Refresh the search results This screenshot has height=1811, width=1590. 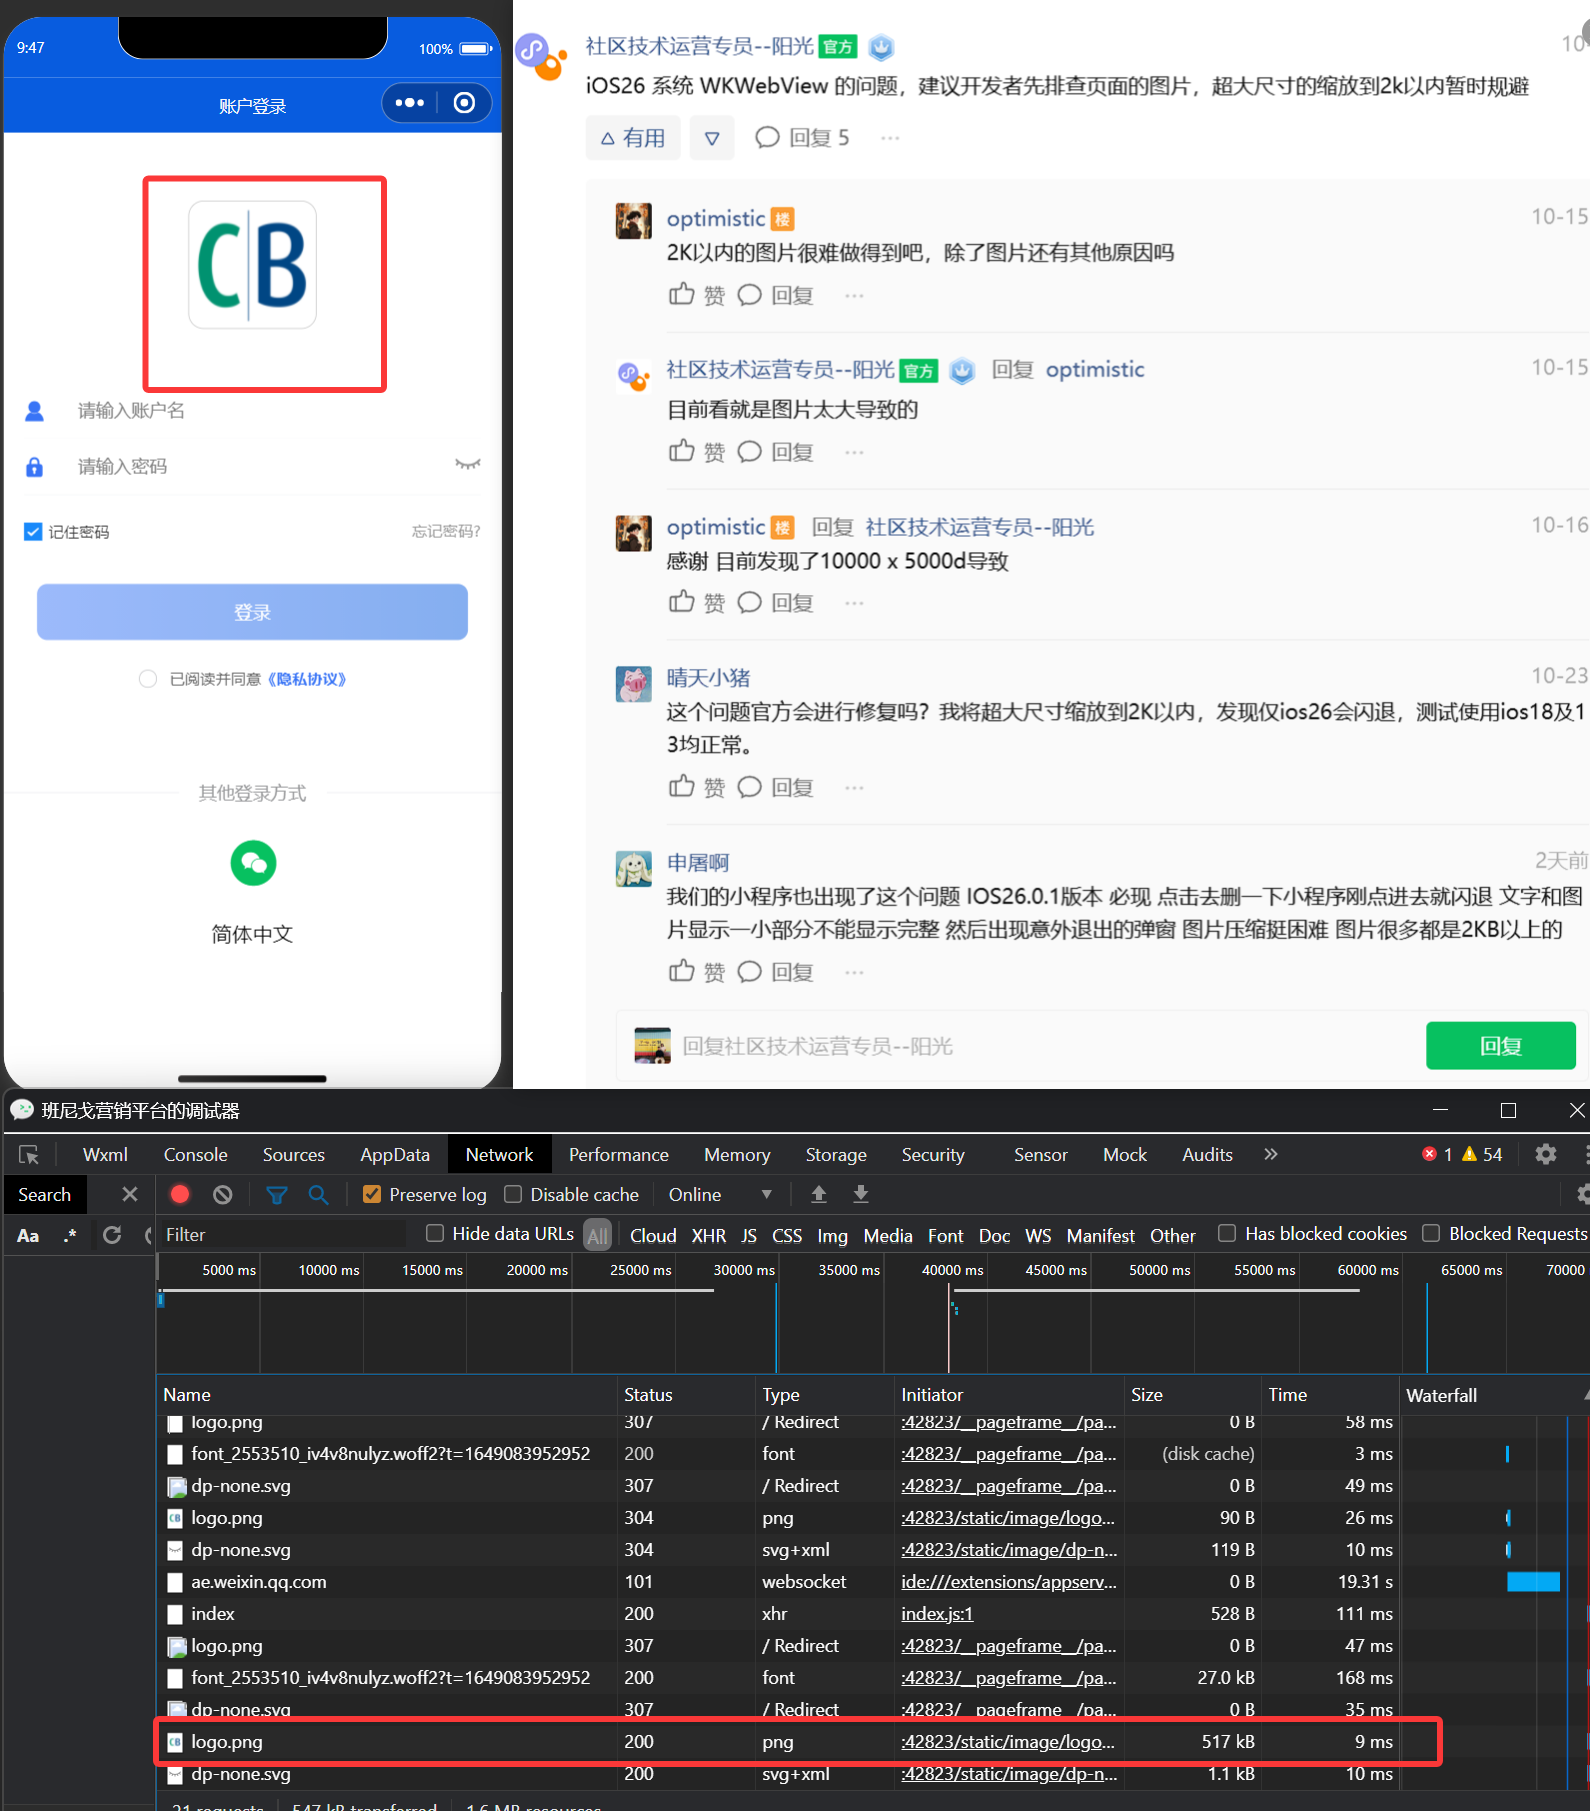click(x=112, y=1235)
